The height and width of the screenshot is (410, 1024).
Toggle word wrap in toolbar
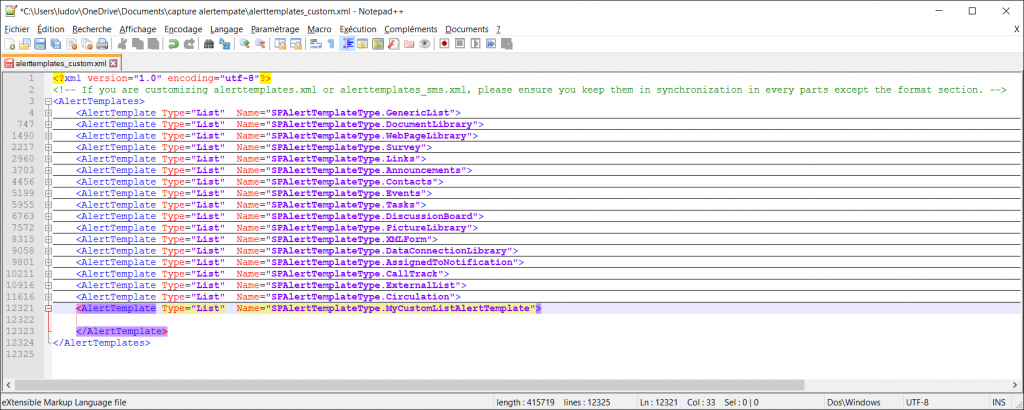(x=316, y=44)
